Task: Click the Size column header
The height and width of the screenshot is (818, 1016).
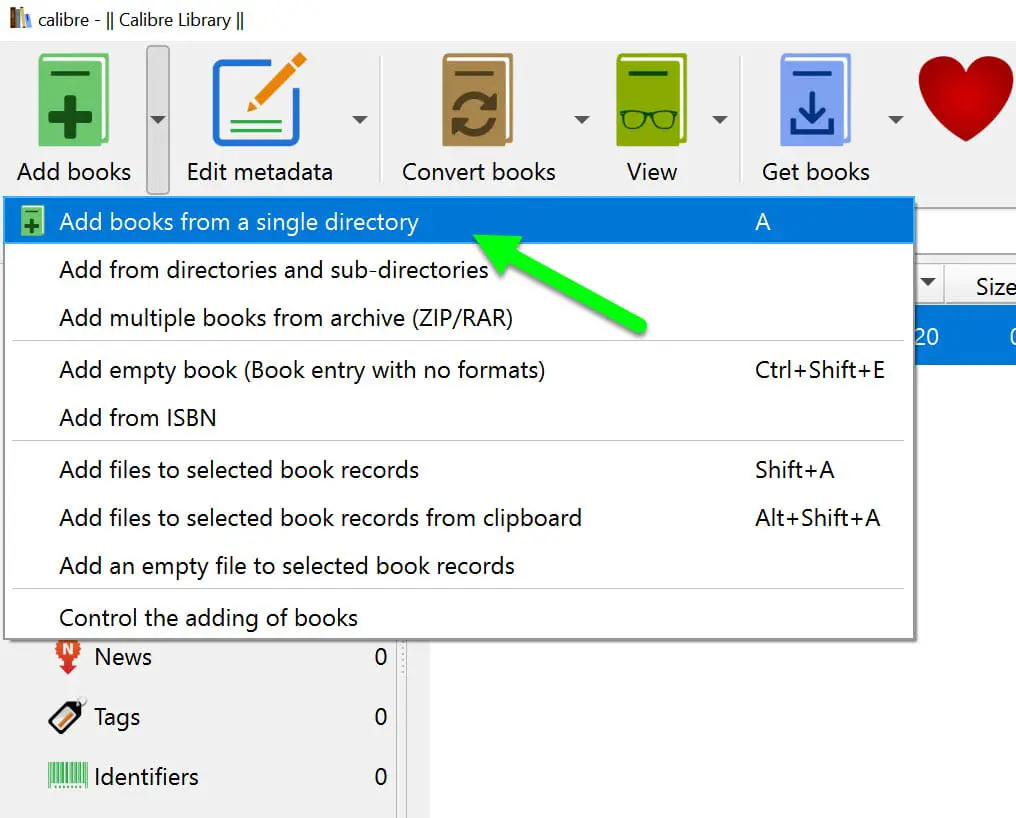Action: pos(993,287)
